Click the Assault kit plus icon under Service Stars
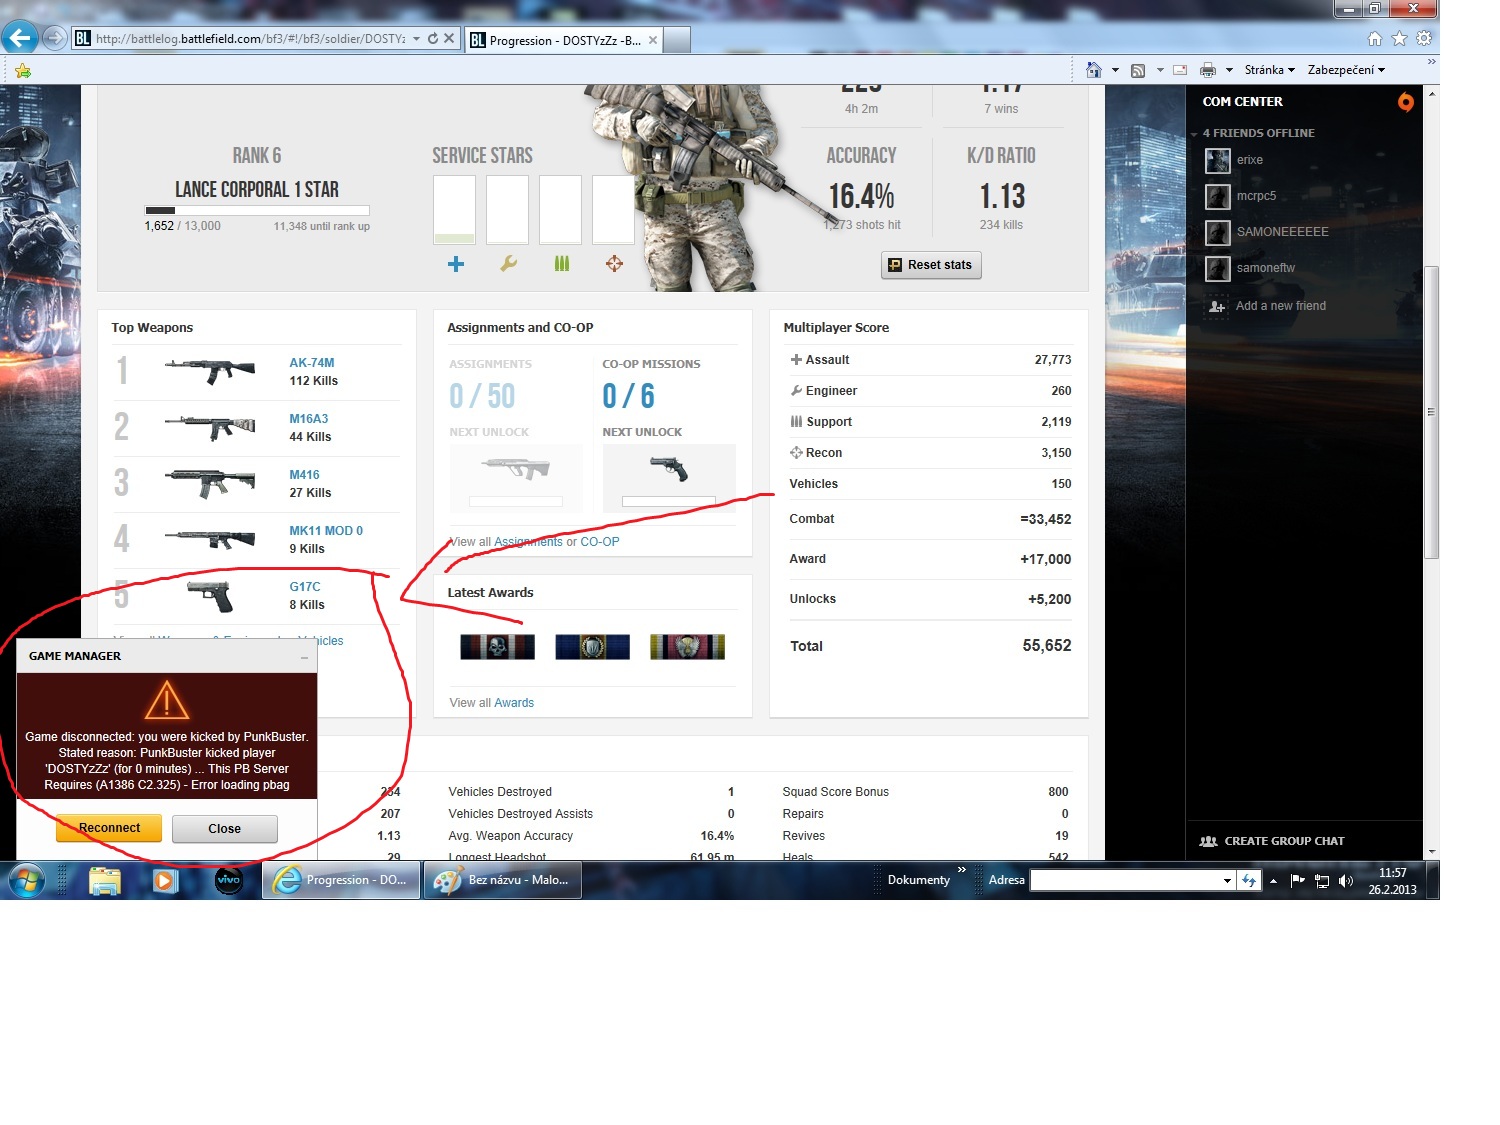The width and height of the screenshot is (1500, 1125). [456, 264]
